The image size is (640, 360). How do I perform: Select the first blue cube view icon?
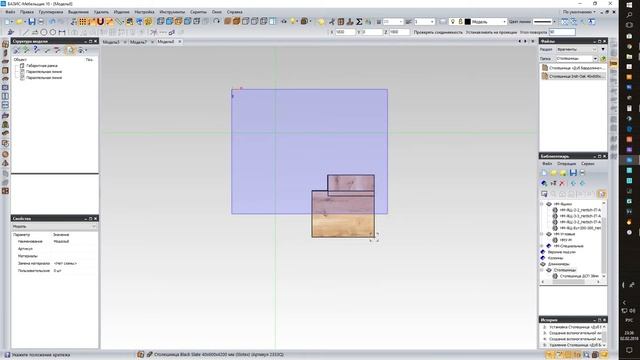160,21
